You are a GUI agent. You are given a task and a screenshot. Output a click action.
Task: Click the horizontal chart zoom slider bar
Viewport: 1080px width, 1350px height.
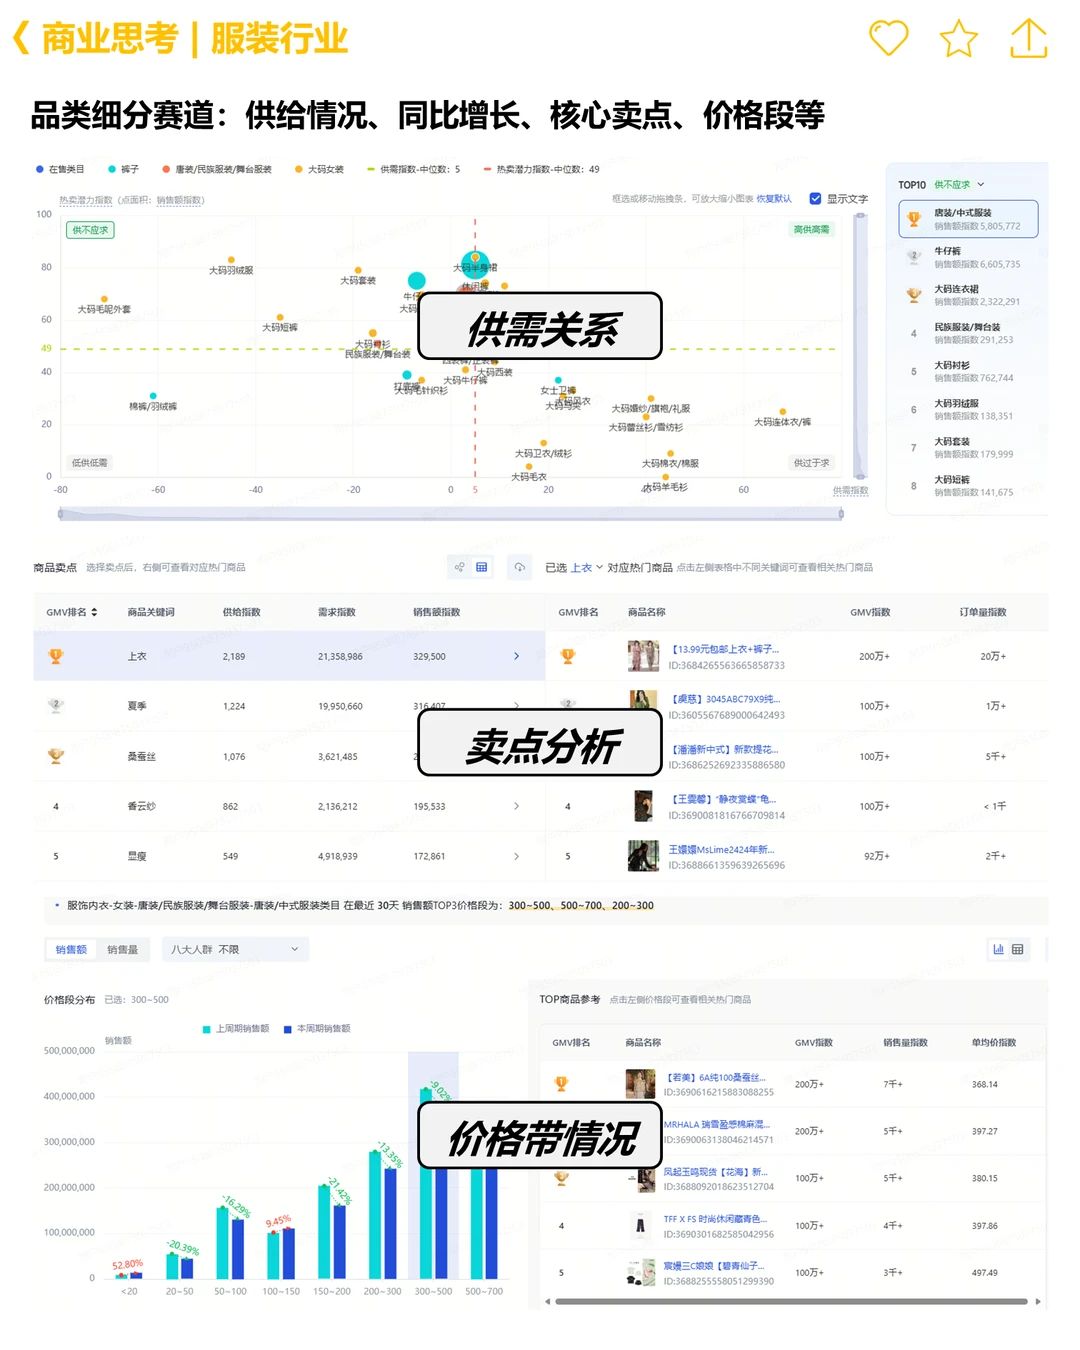pos(450,514)
